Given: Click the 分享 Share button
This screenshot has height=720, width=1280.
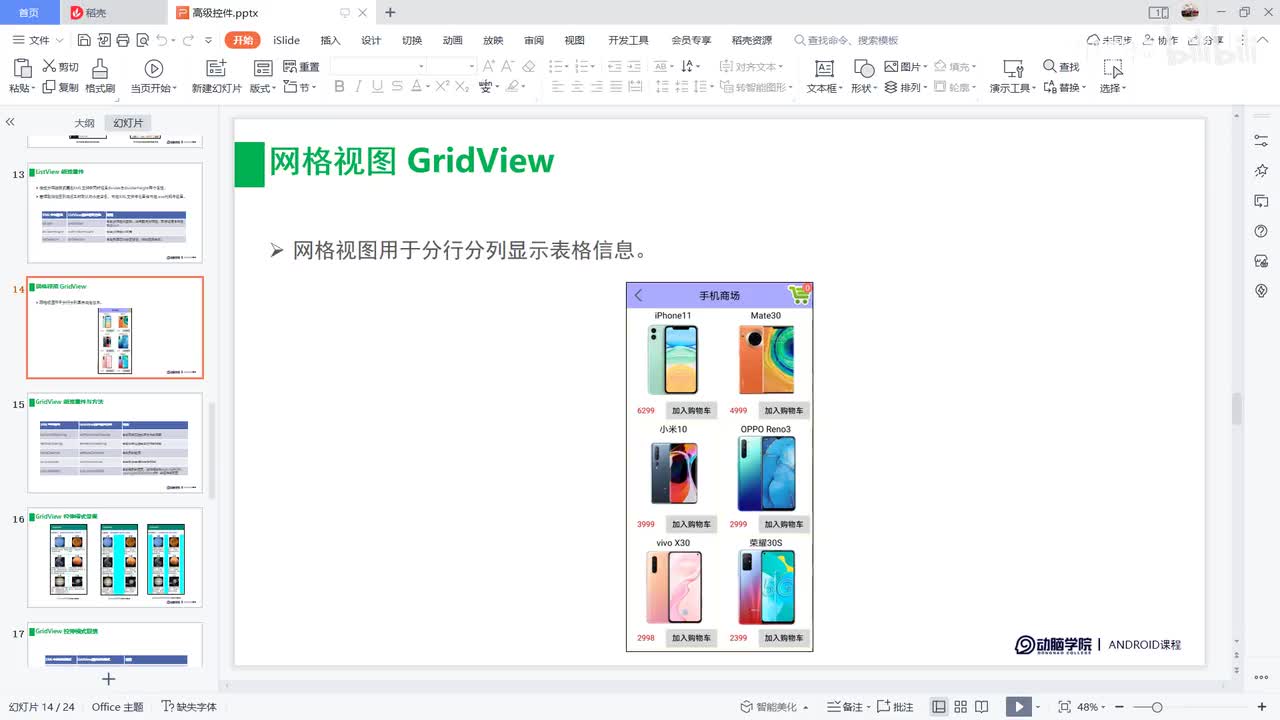Looking at the screenshot, I should pyautogui.click(x=1206, y=40).
